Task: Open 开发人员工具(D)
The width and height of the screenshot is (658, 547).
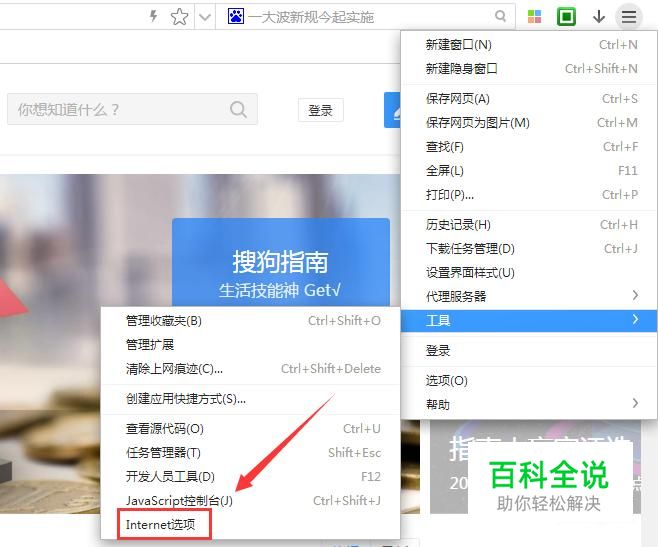Action: pos(251,476)
